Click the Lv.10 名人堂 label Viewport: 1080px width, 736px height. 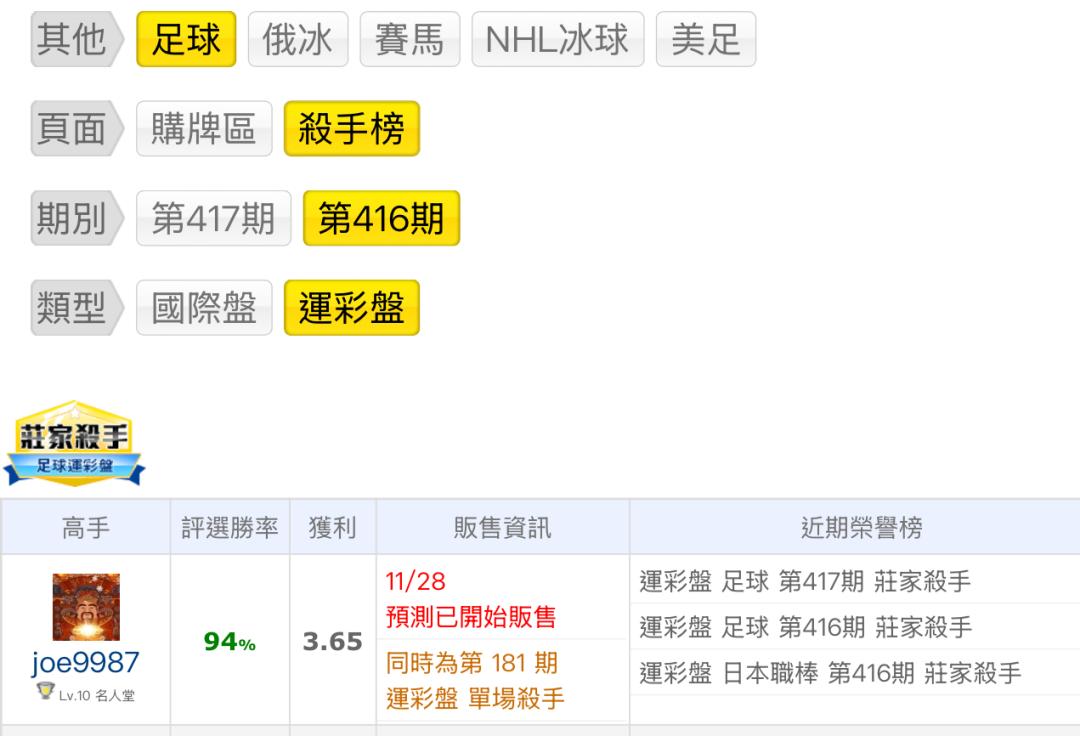coord(96,695)
